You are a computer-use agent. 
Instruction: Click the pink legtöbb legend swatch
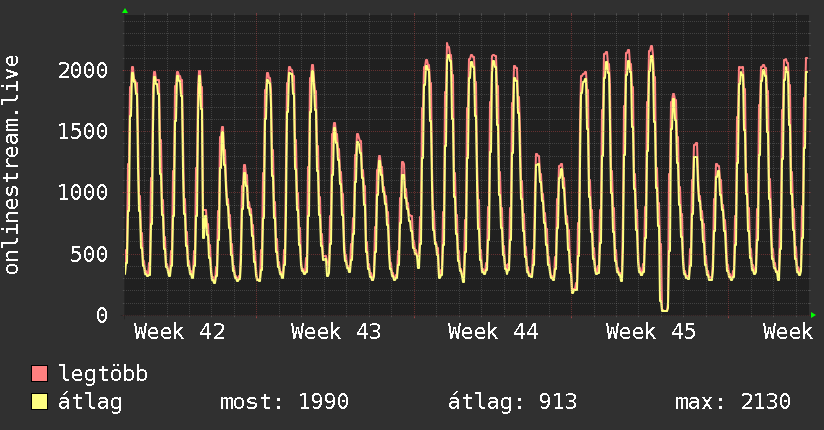39,373
